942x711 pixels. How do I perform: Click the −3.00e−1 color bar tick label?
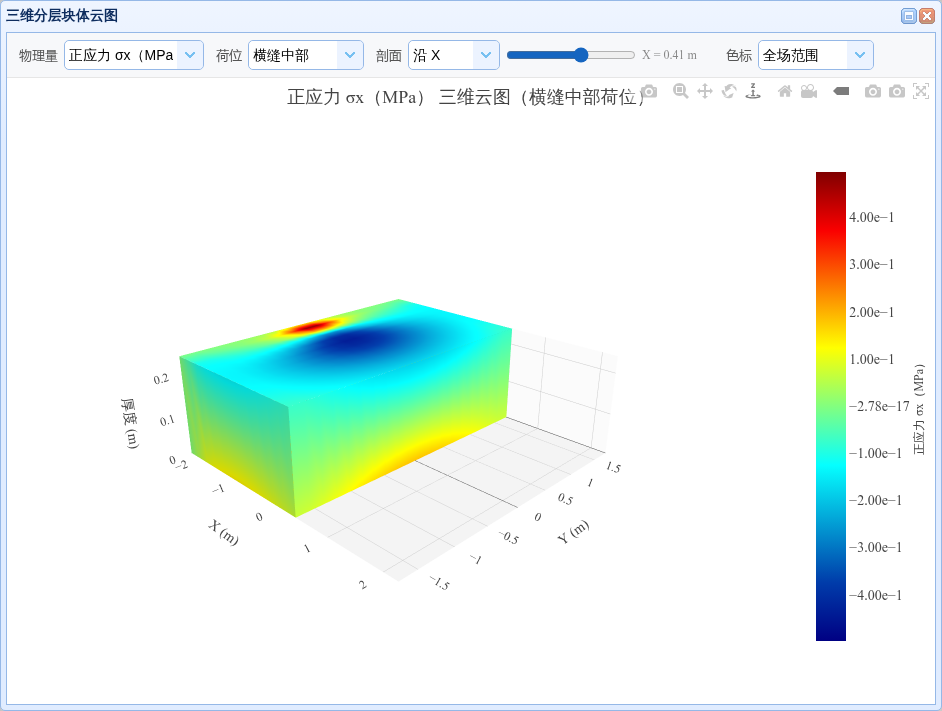click(876, 547)
